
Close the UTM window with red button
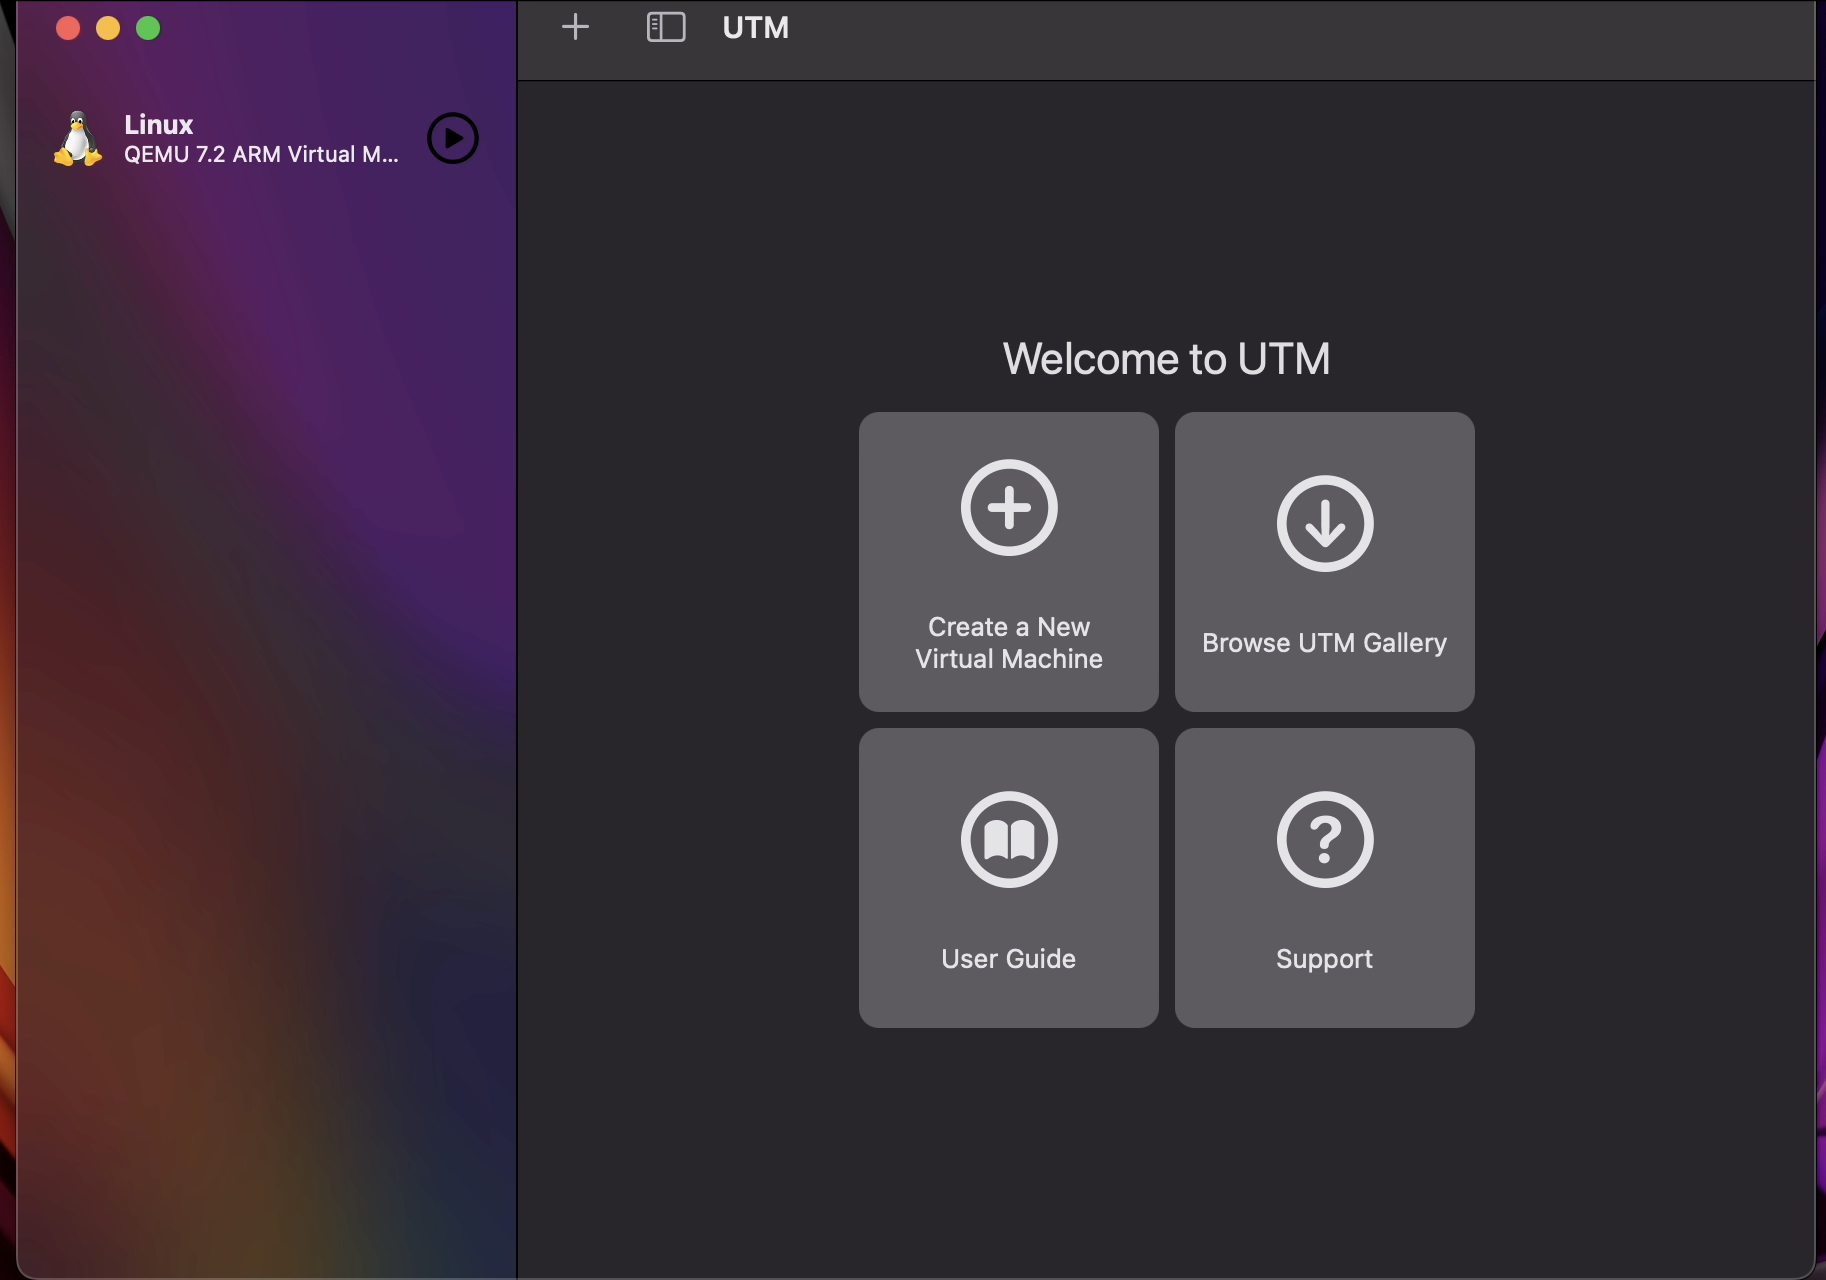coord(68,28)
